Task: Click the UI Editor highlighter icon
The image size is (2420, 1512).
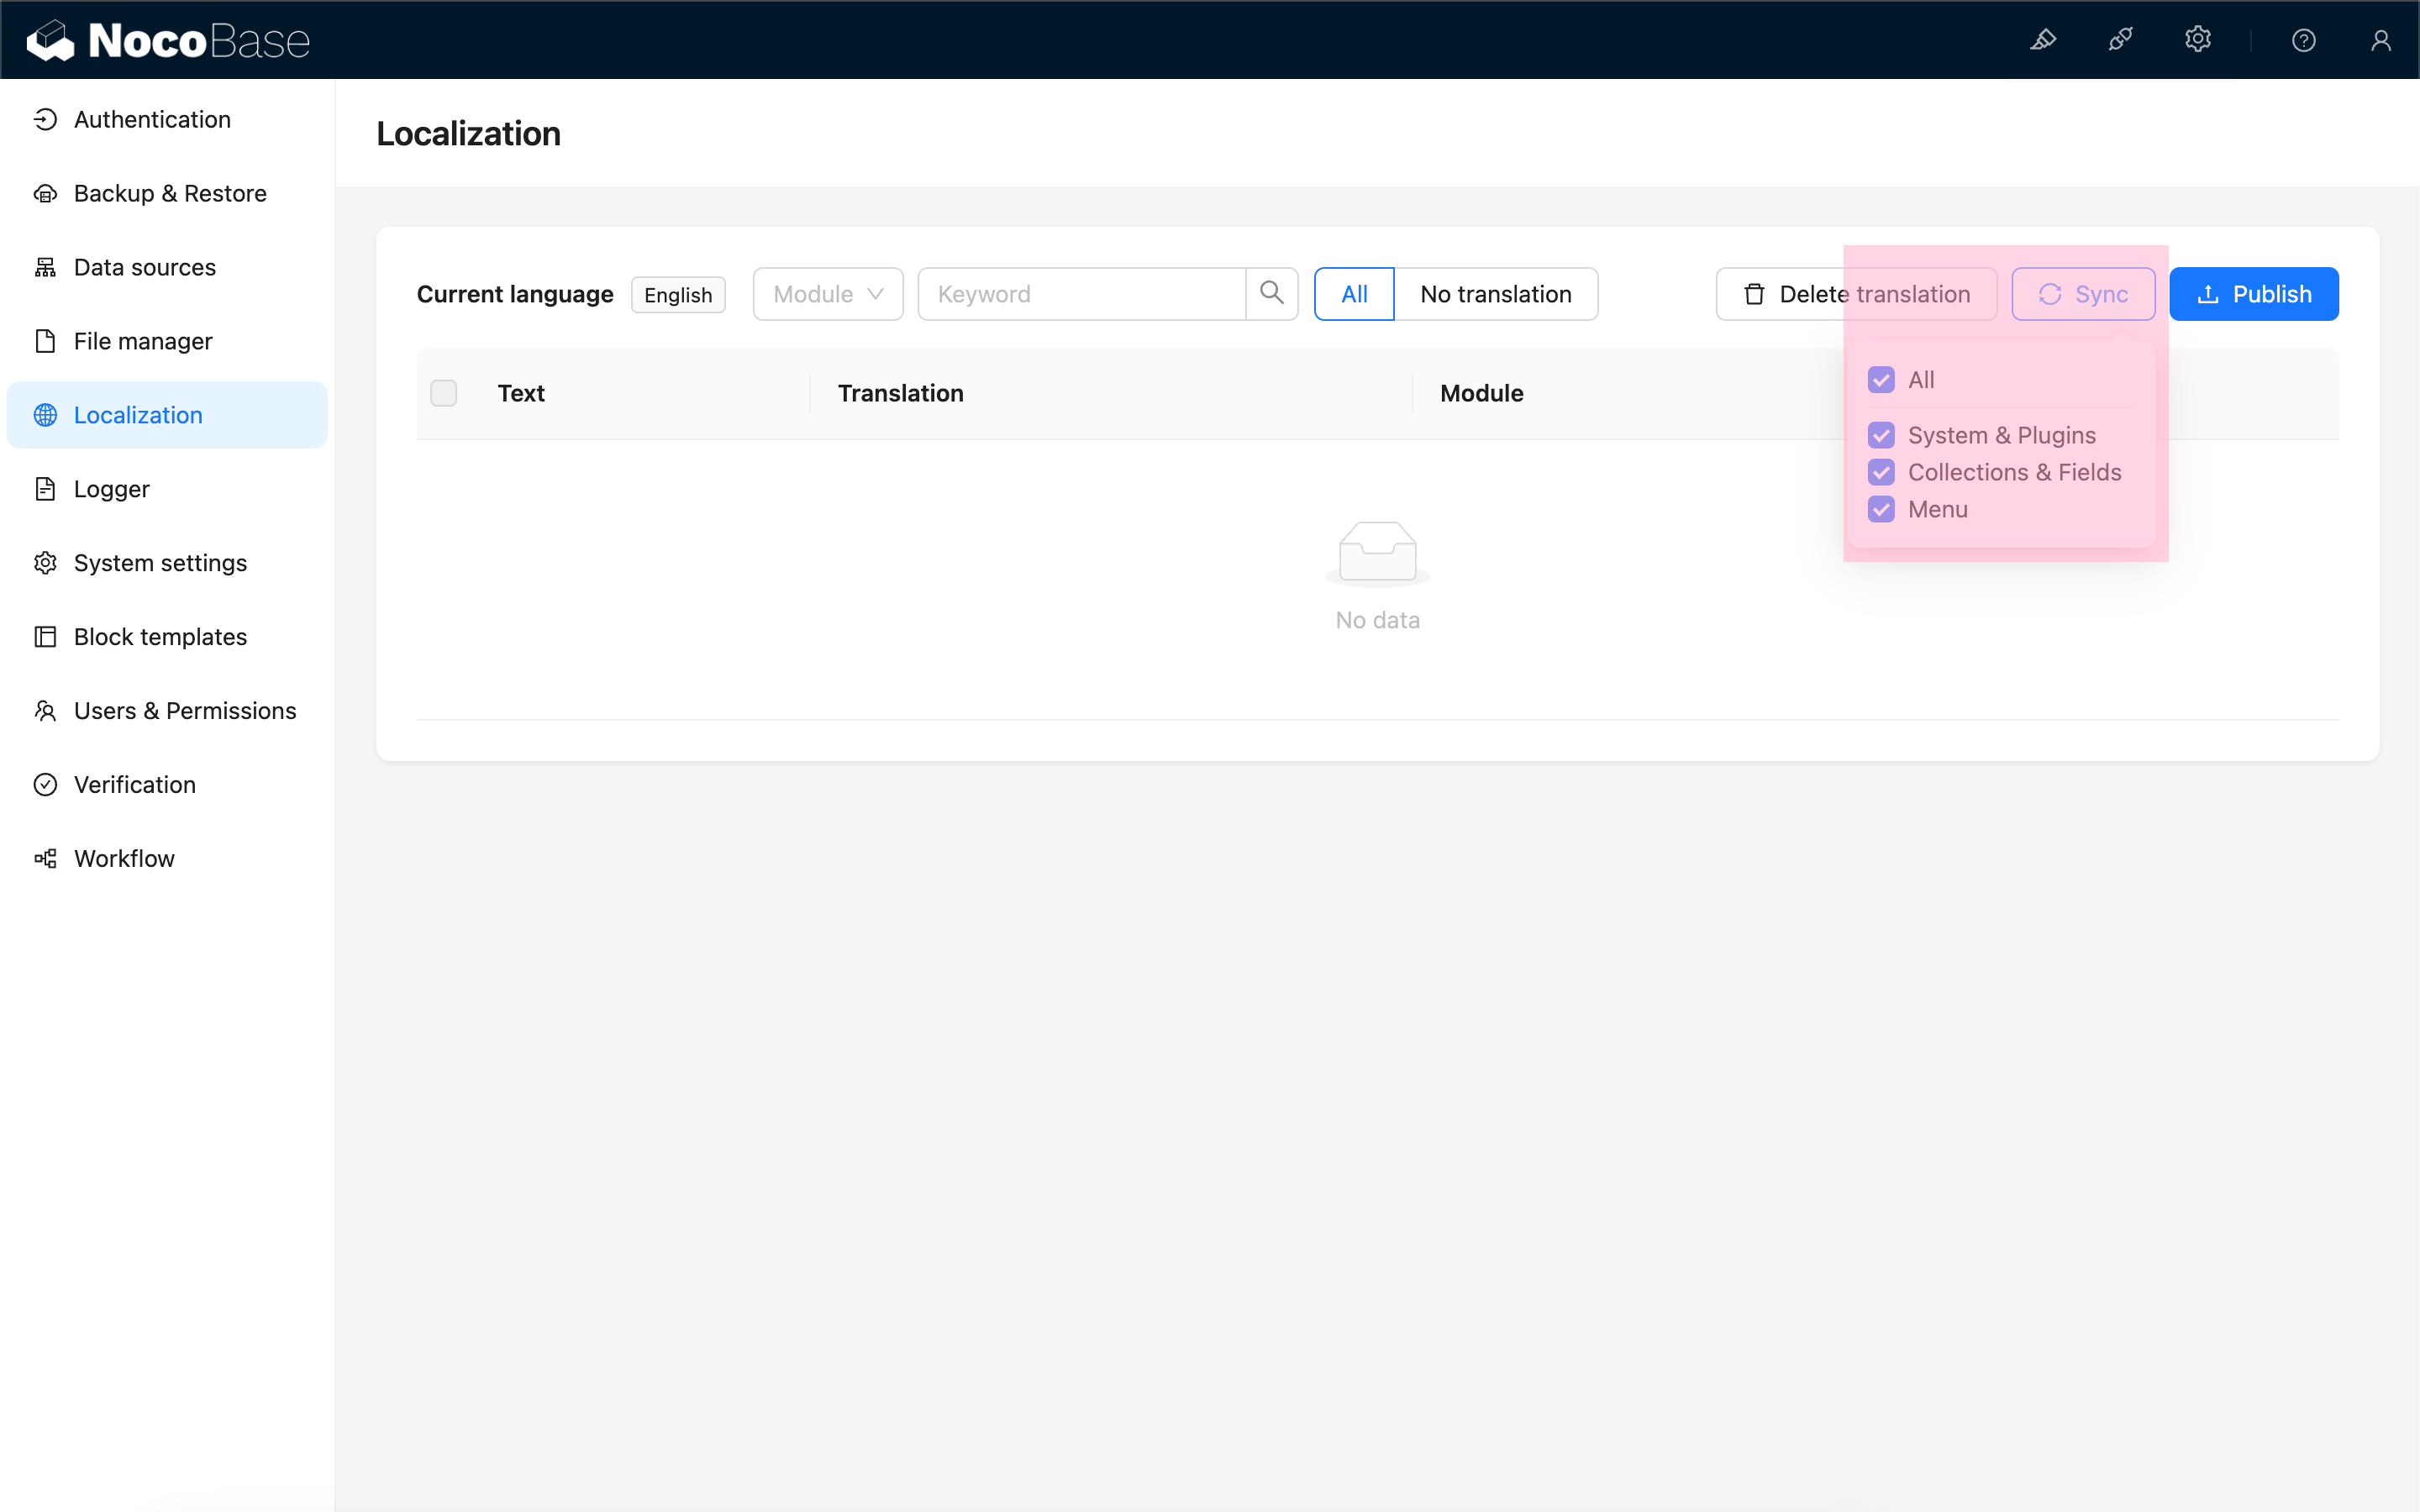Action: coord(2043,40)
